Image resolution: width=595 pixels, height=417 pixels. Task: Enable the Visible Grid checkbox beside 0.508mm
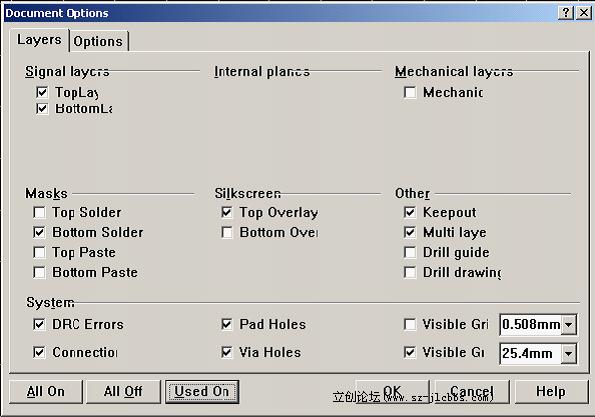tap(410, 324)
